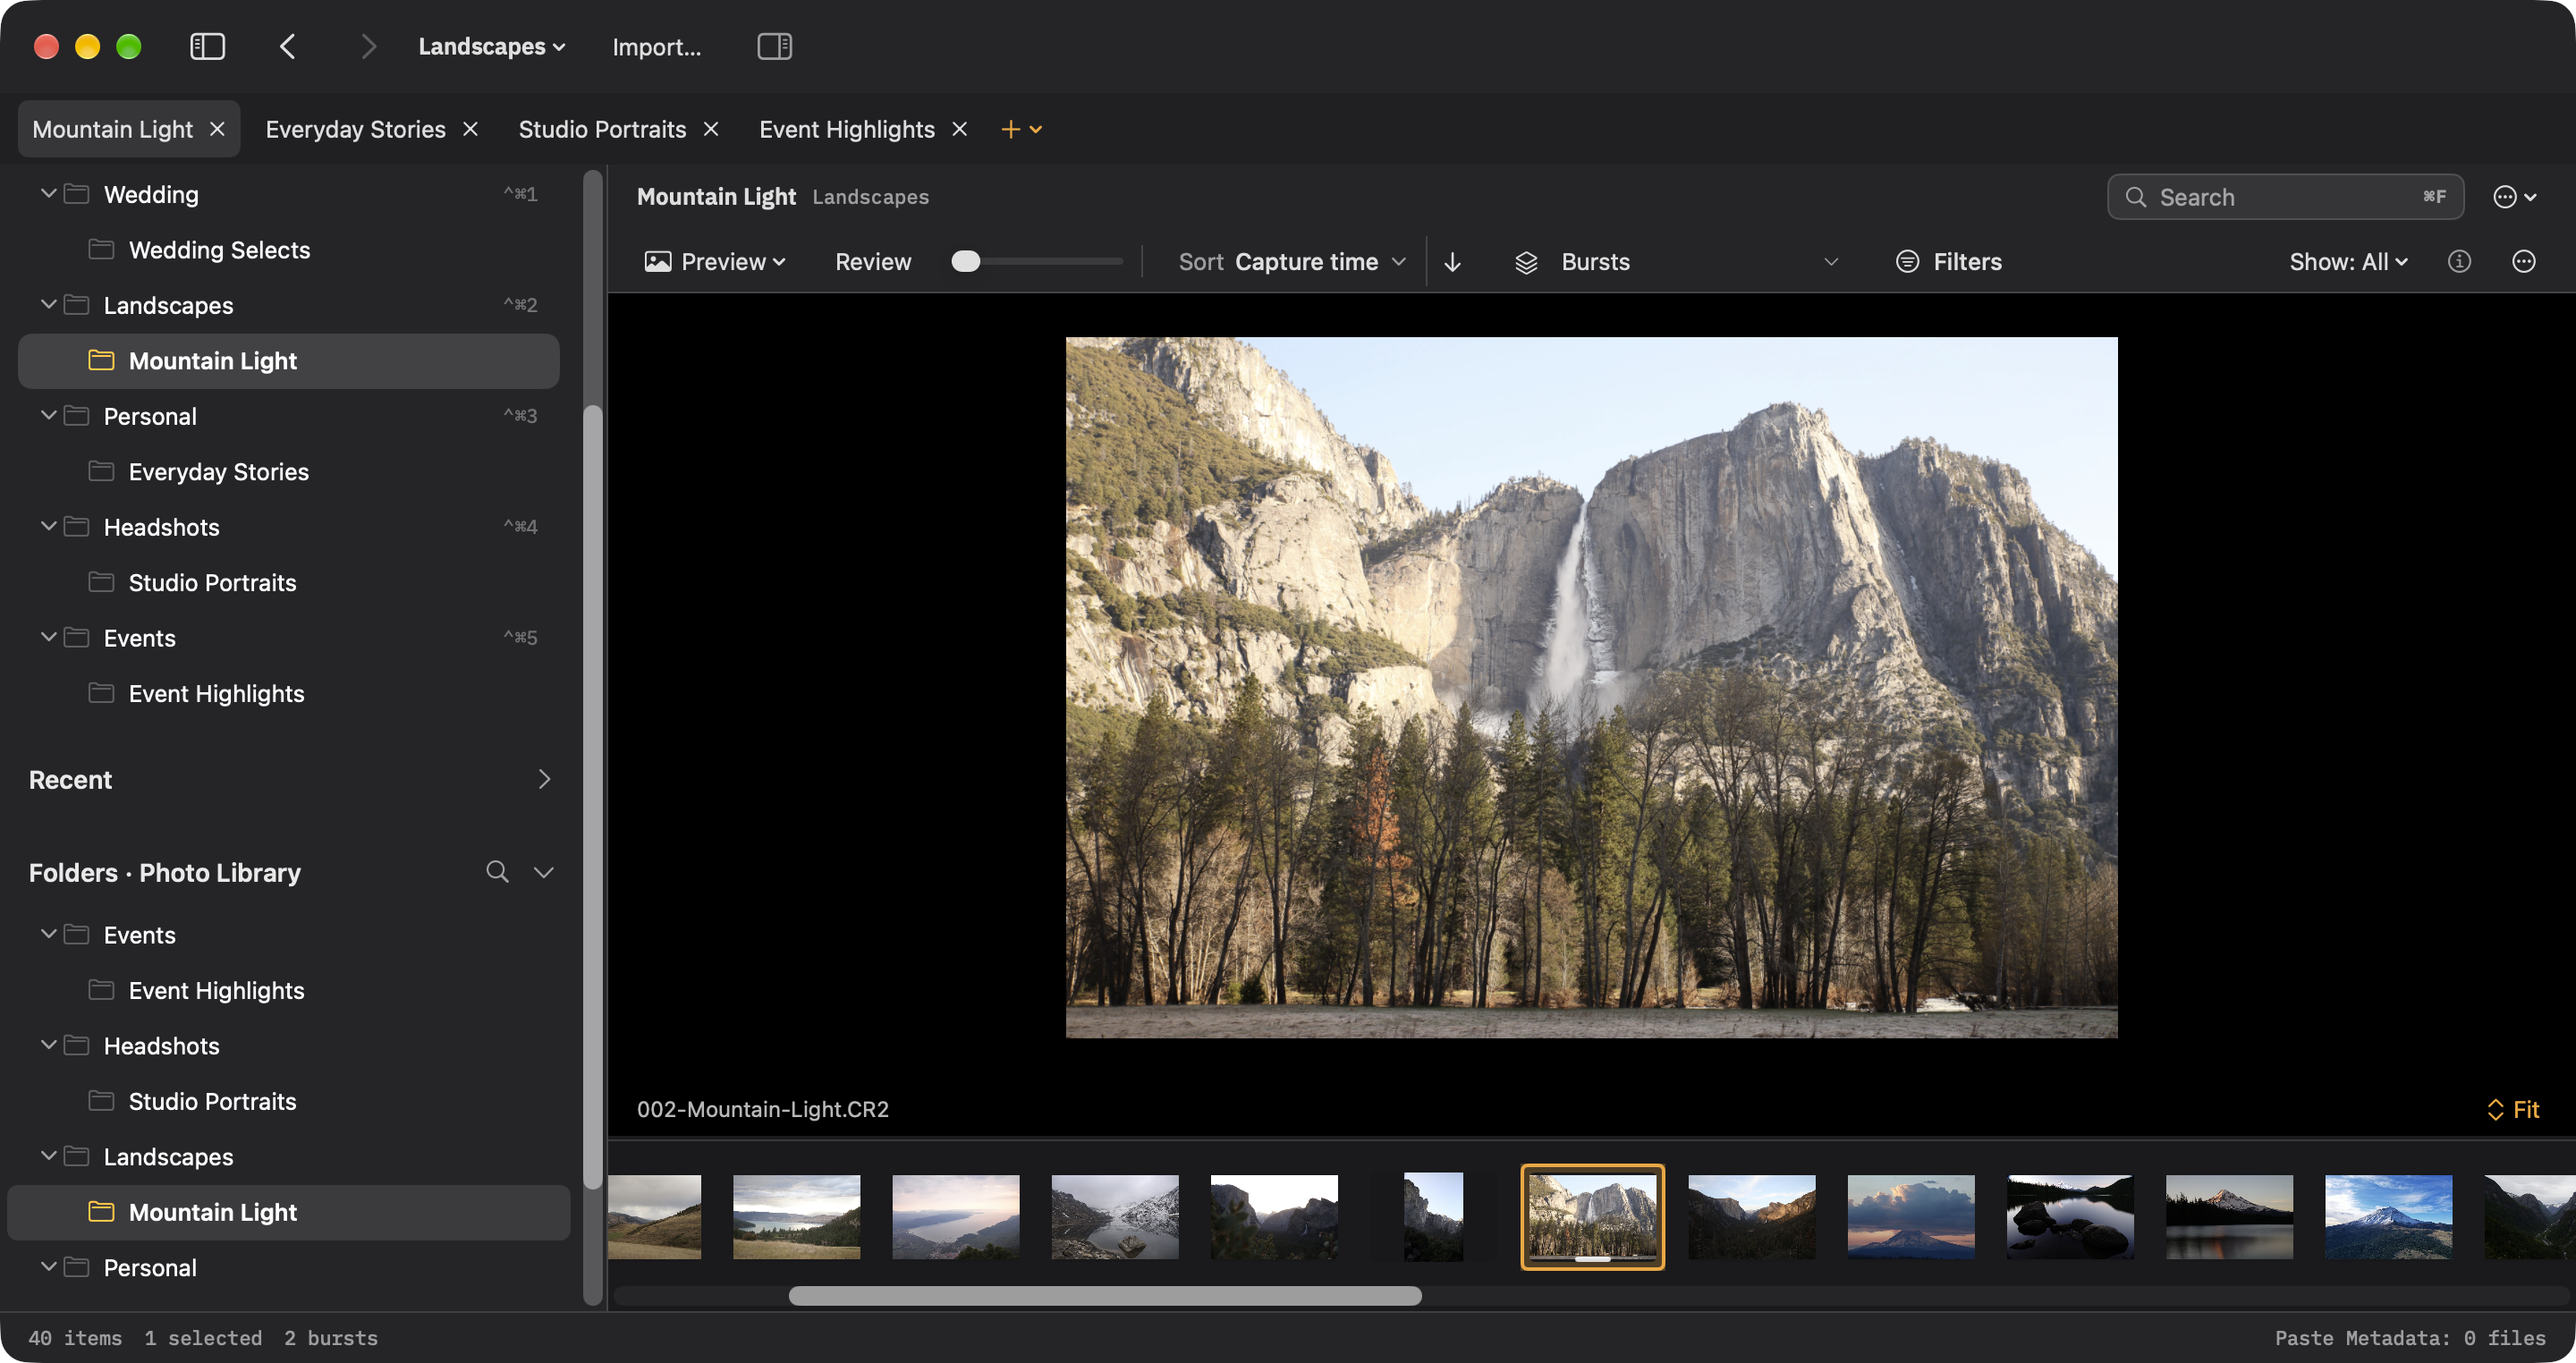Image resolution: width=2576 pixels, height=1363 pixels.
Task: Open the ellipsis menu next to Search
Action: (x=2514, y=197)
